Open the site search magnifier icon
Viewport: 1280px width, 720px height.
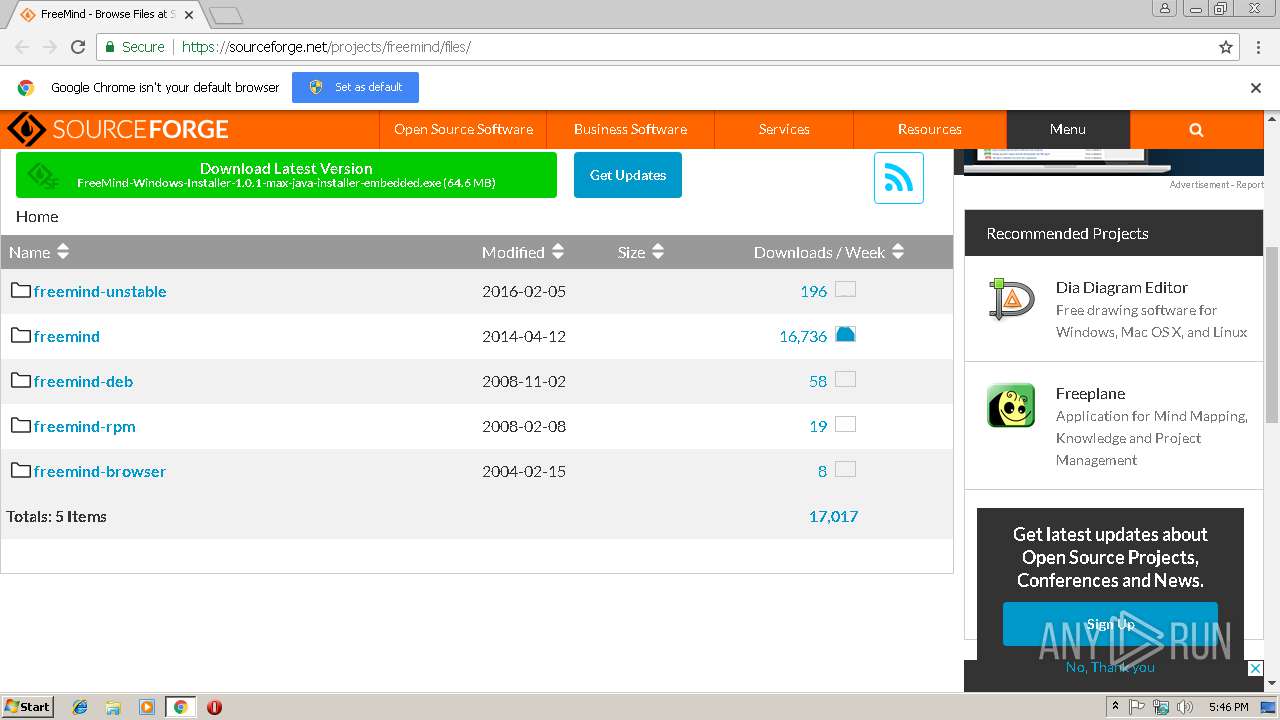click(x=1196, y=129)
